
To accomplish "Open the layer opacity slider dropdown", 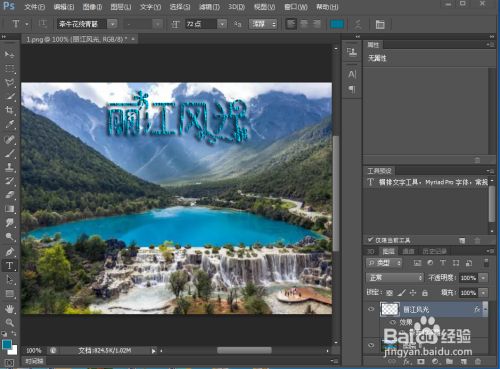I will pyautogui.click(x=483, y=277).
